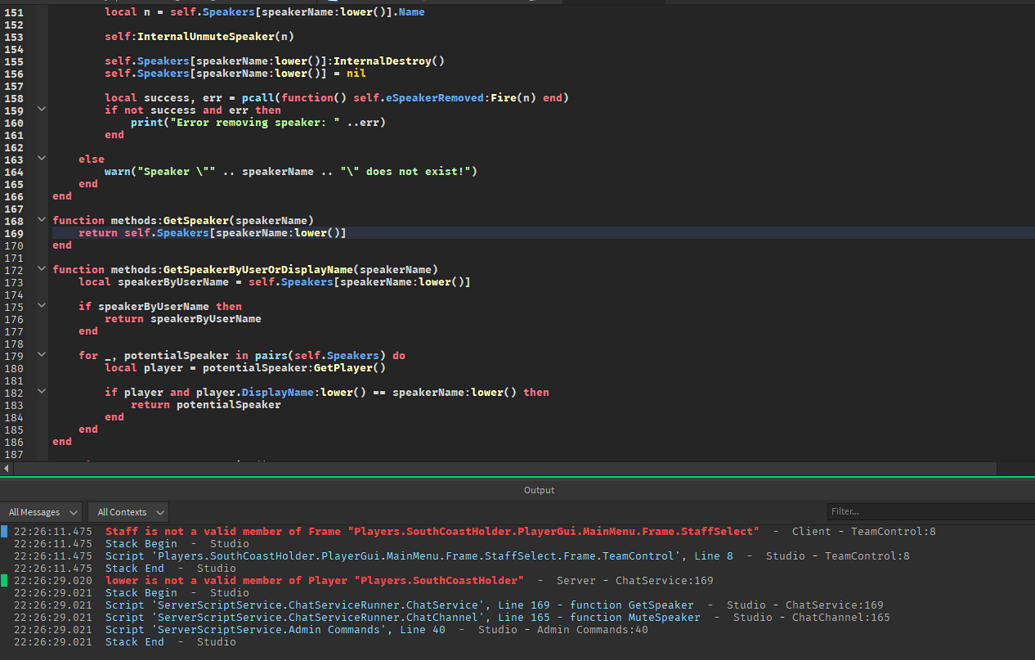Collapse the if speakerByUserName fold at line 175

[x=40, y=306]
